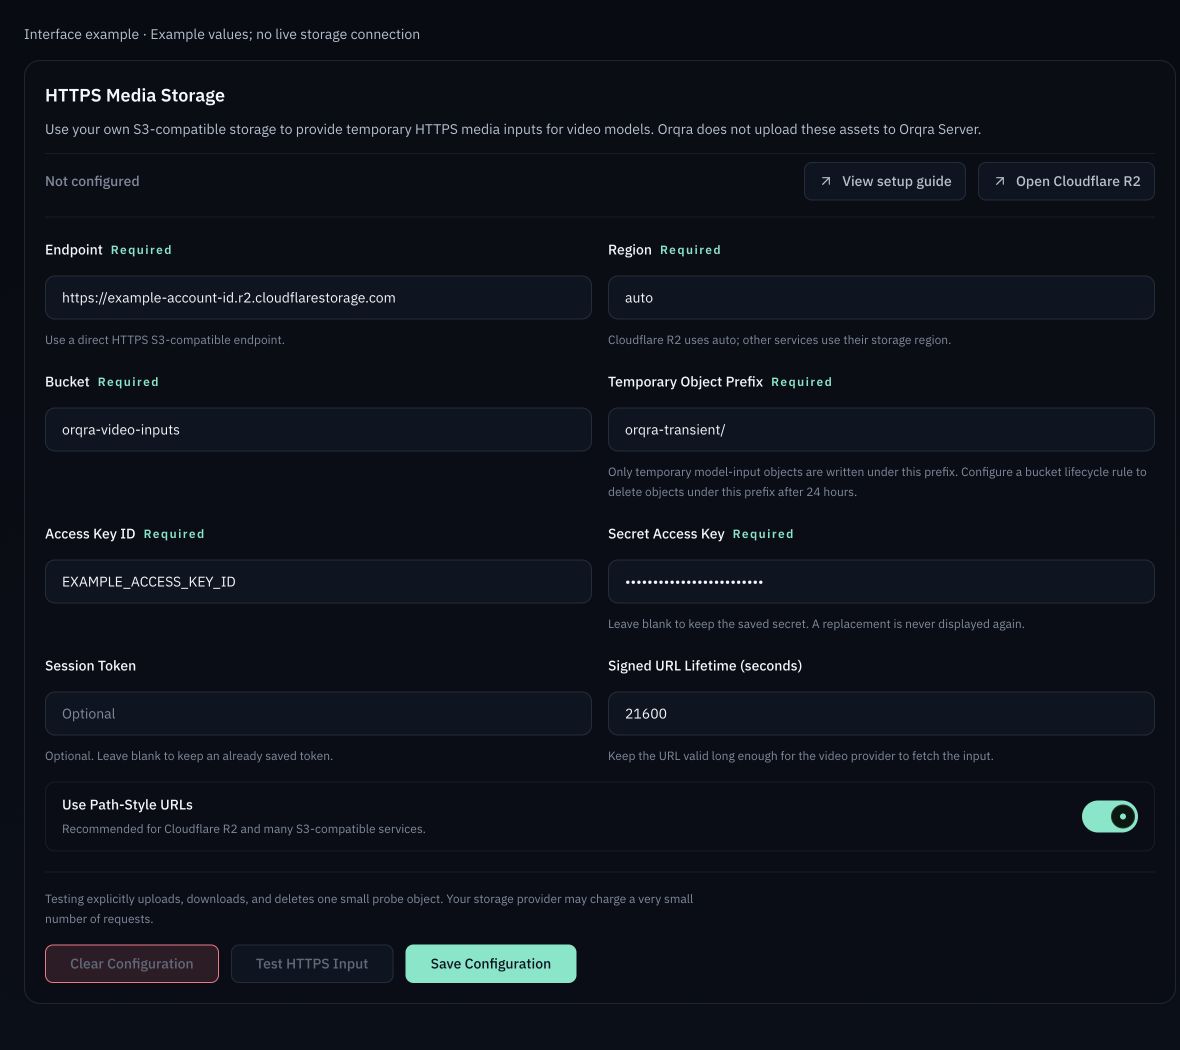Image resolution: width=1180 pixels, height=1050 pixels.
Task: Click the Secret Access Key label
Action: click(x=666, y=534)
